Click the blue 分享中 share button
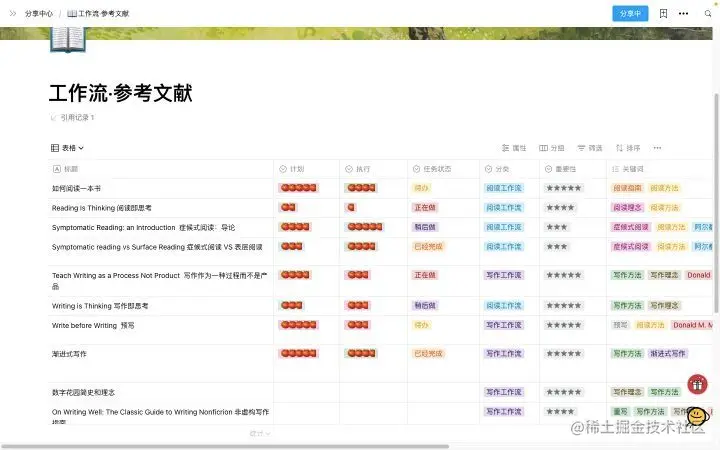Screen dimensions: 720x450 [x=630, y=13]
